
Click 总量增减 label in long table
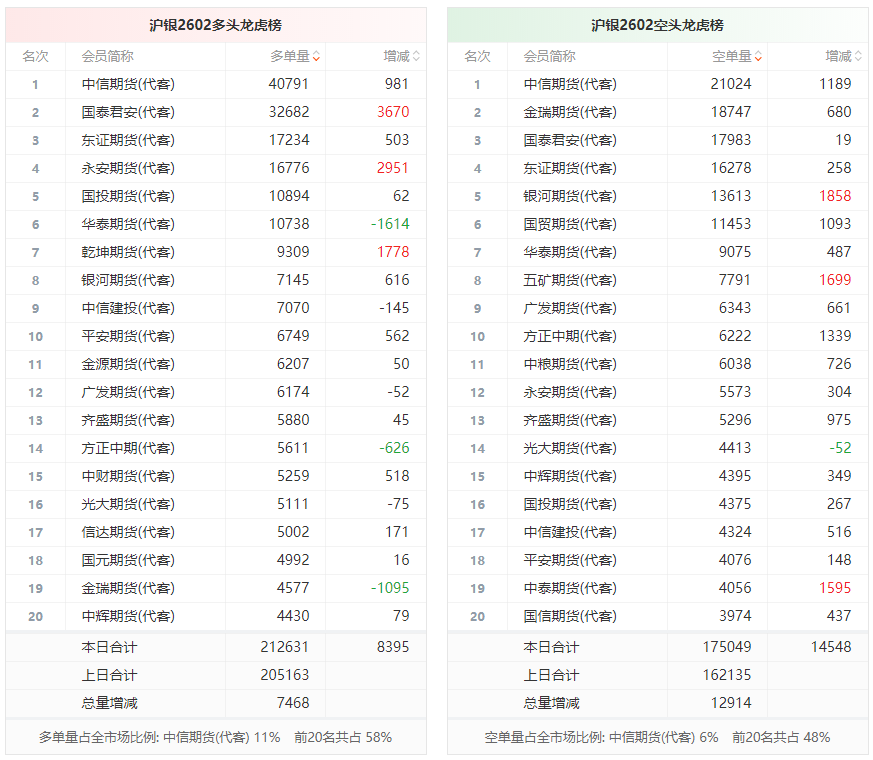tap(109, 703)
